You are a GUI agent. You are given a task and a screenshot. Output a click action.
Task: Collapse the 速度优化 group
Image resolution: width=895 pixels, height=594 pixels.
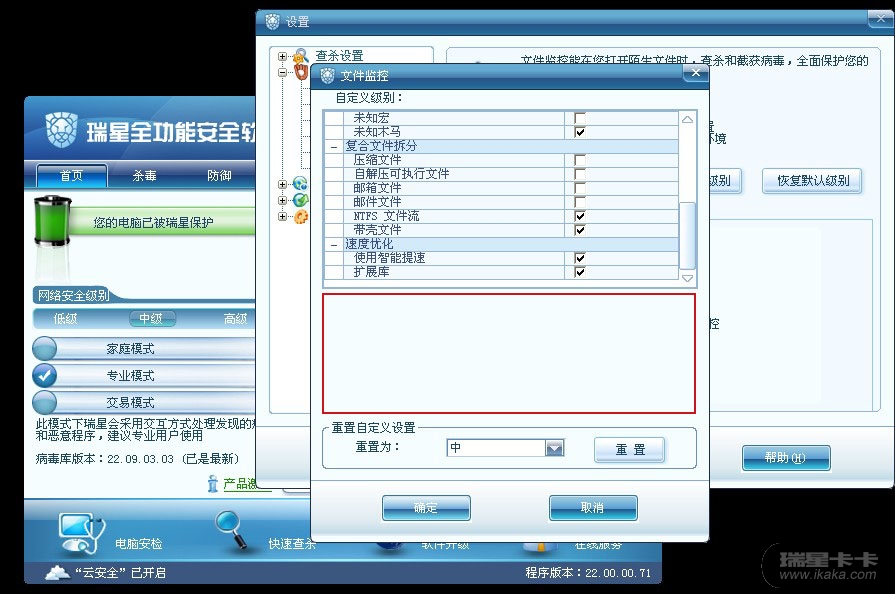[334, 244]
